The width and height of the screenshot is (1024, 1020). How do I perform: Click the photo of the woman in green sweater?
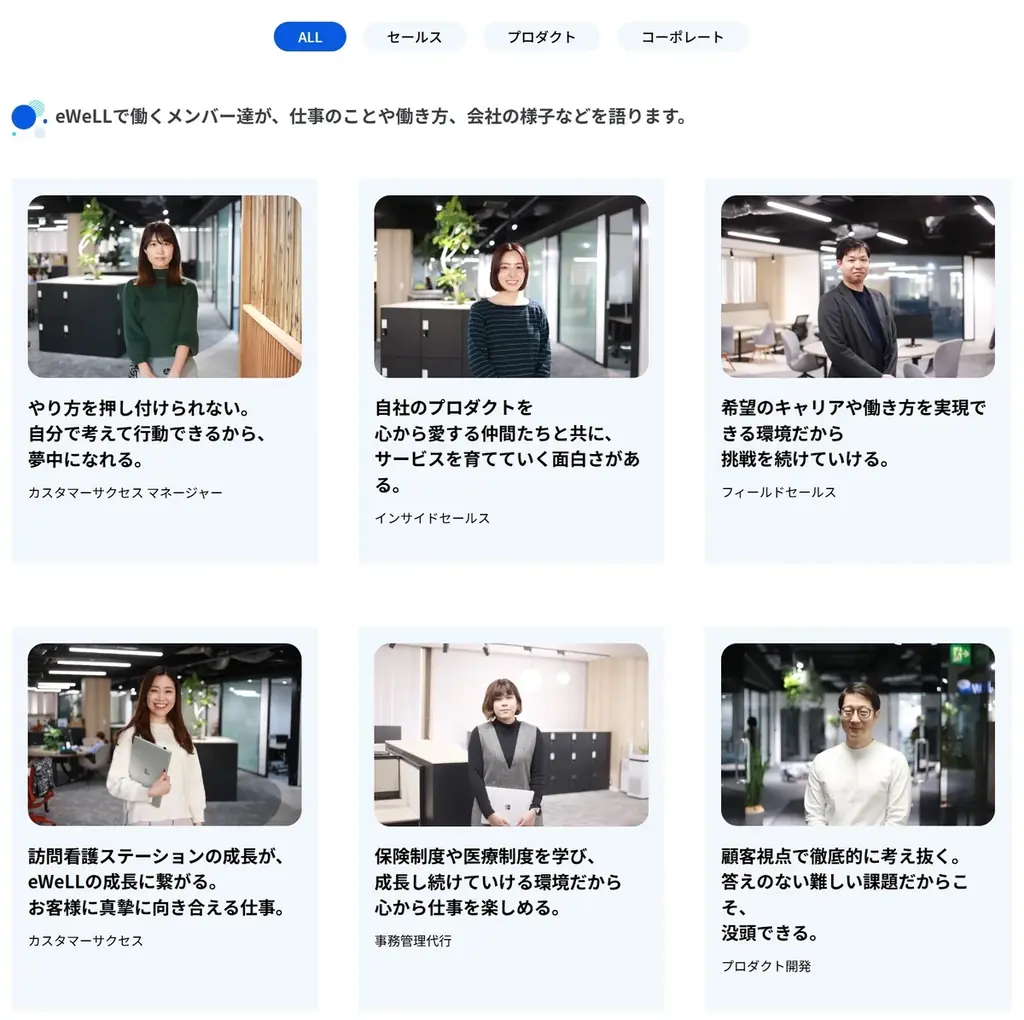164,286
